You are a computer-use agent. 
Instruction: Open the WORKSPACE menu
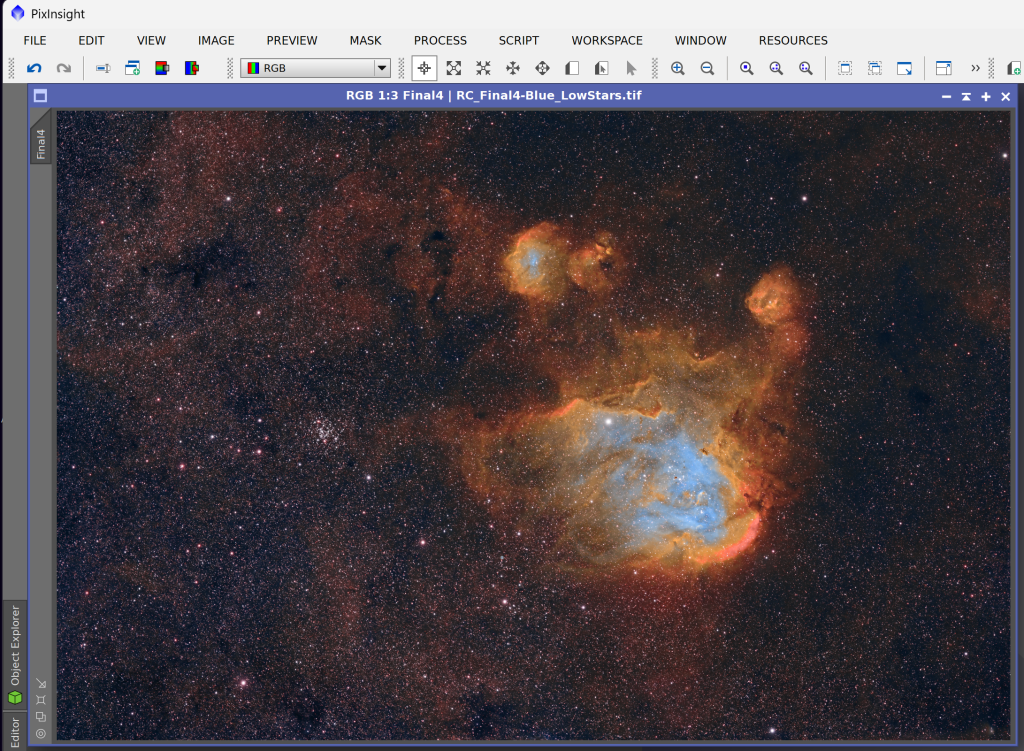coord(606,41)
